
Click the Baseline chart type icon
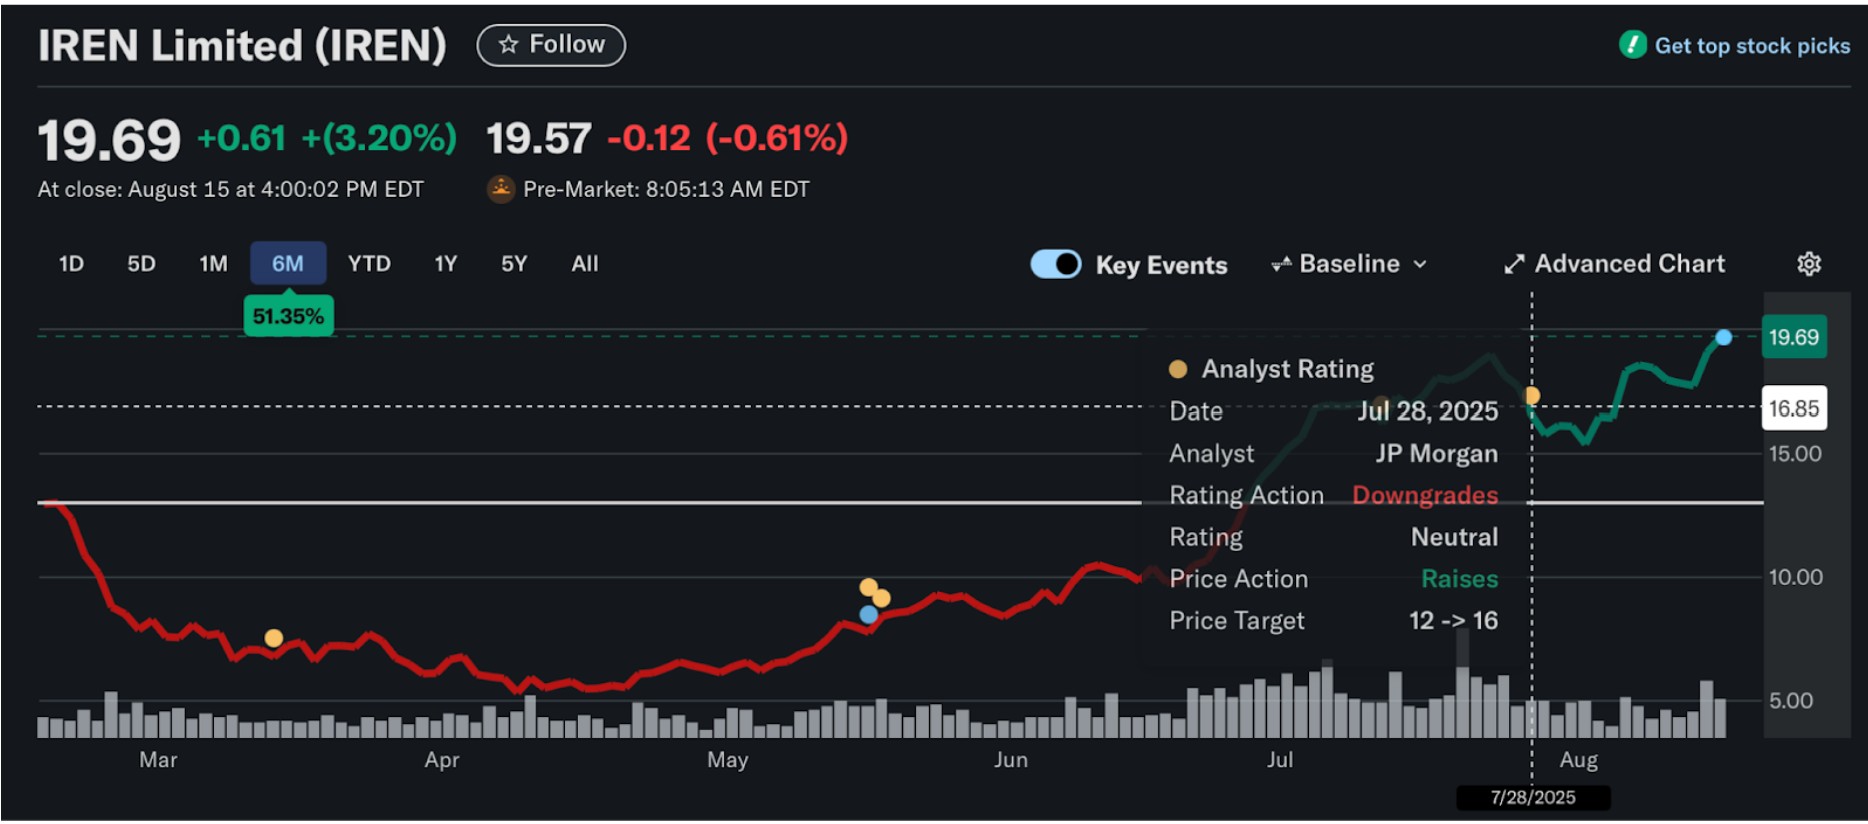pyautogui.click(x=1280, y=264)
